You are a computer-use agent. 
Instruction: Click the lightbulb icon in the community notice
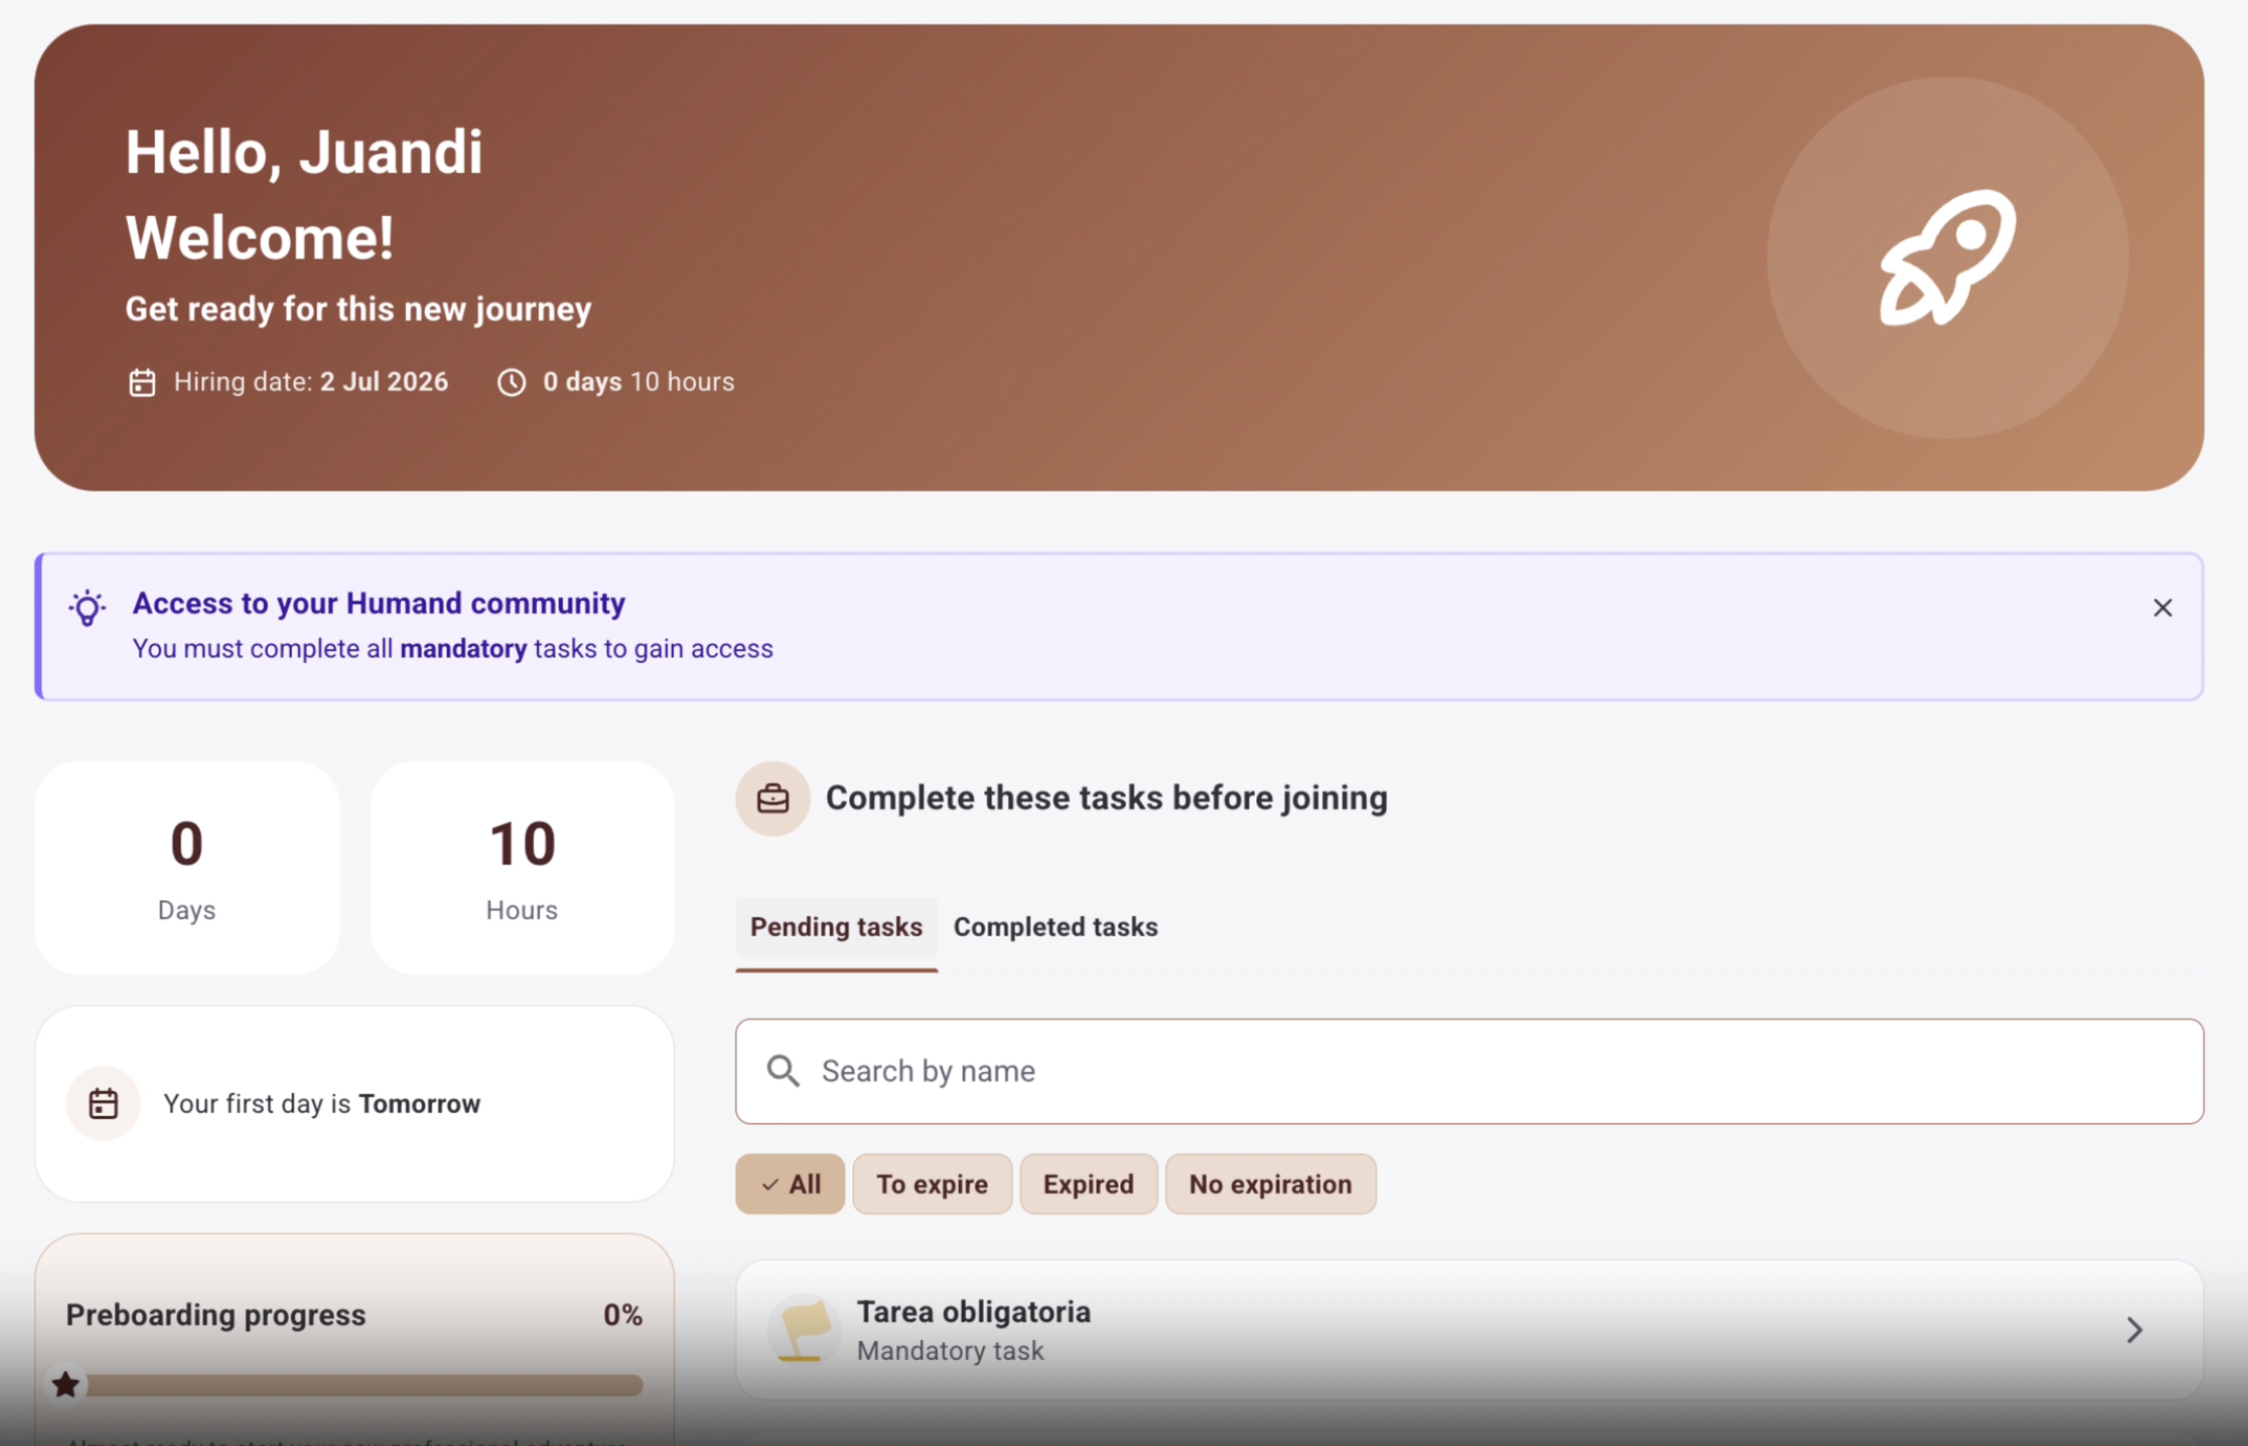point(87,607)
